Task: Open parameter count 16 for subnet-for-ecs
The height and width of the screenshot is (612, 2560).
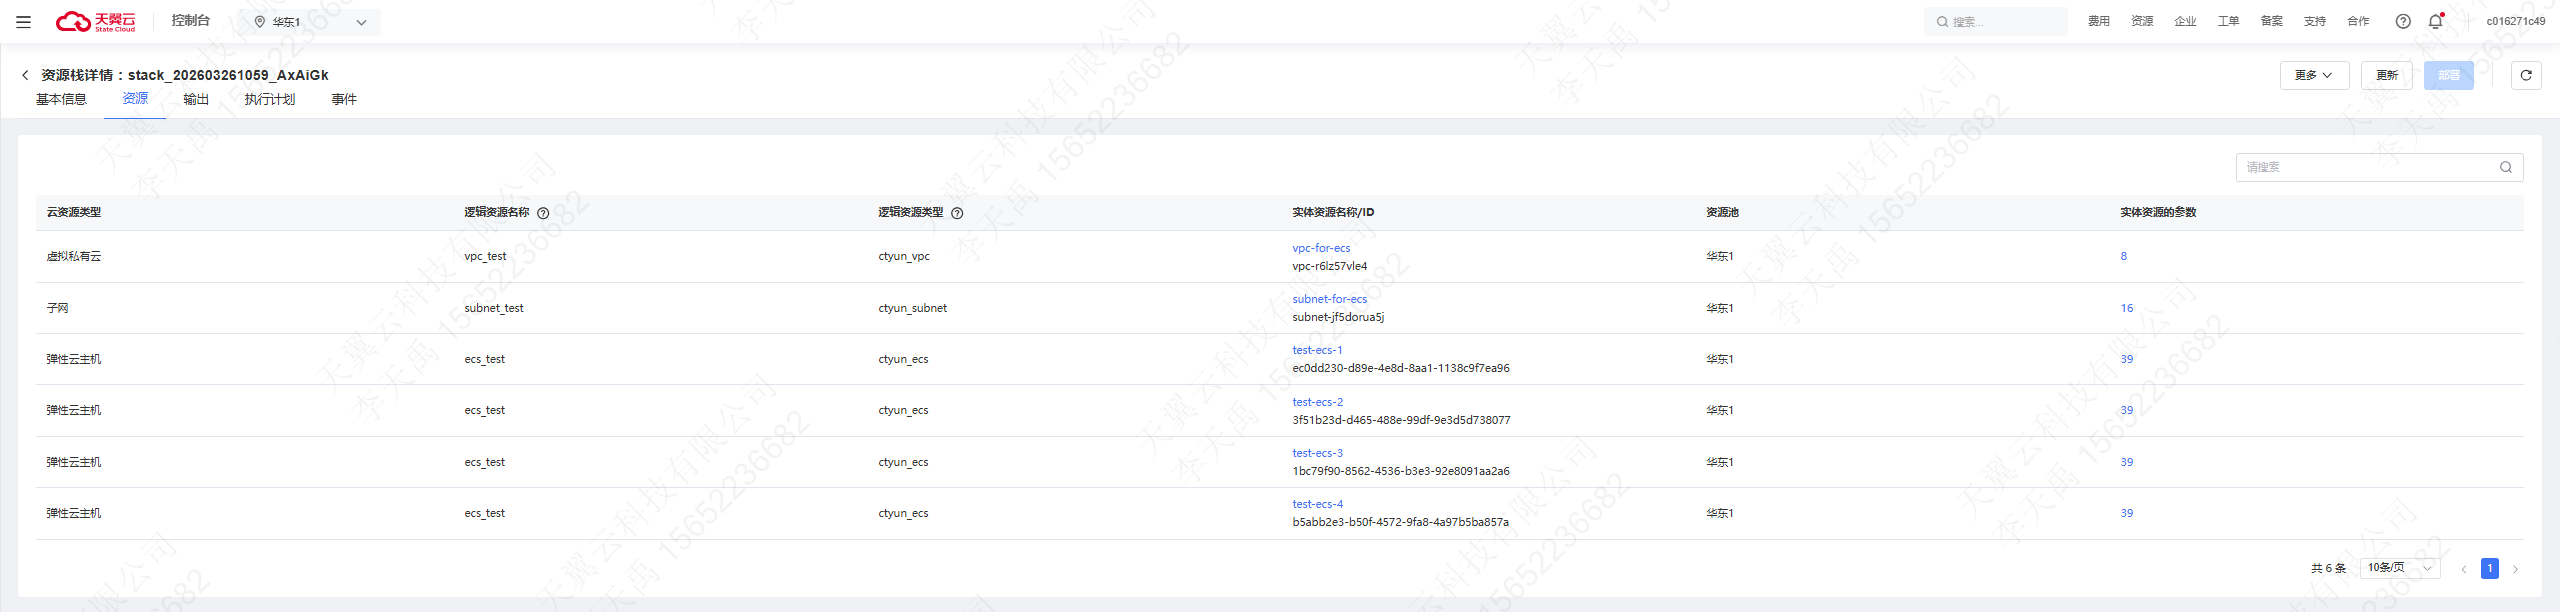Action: (2126, 308)
